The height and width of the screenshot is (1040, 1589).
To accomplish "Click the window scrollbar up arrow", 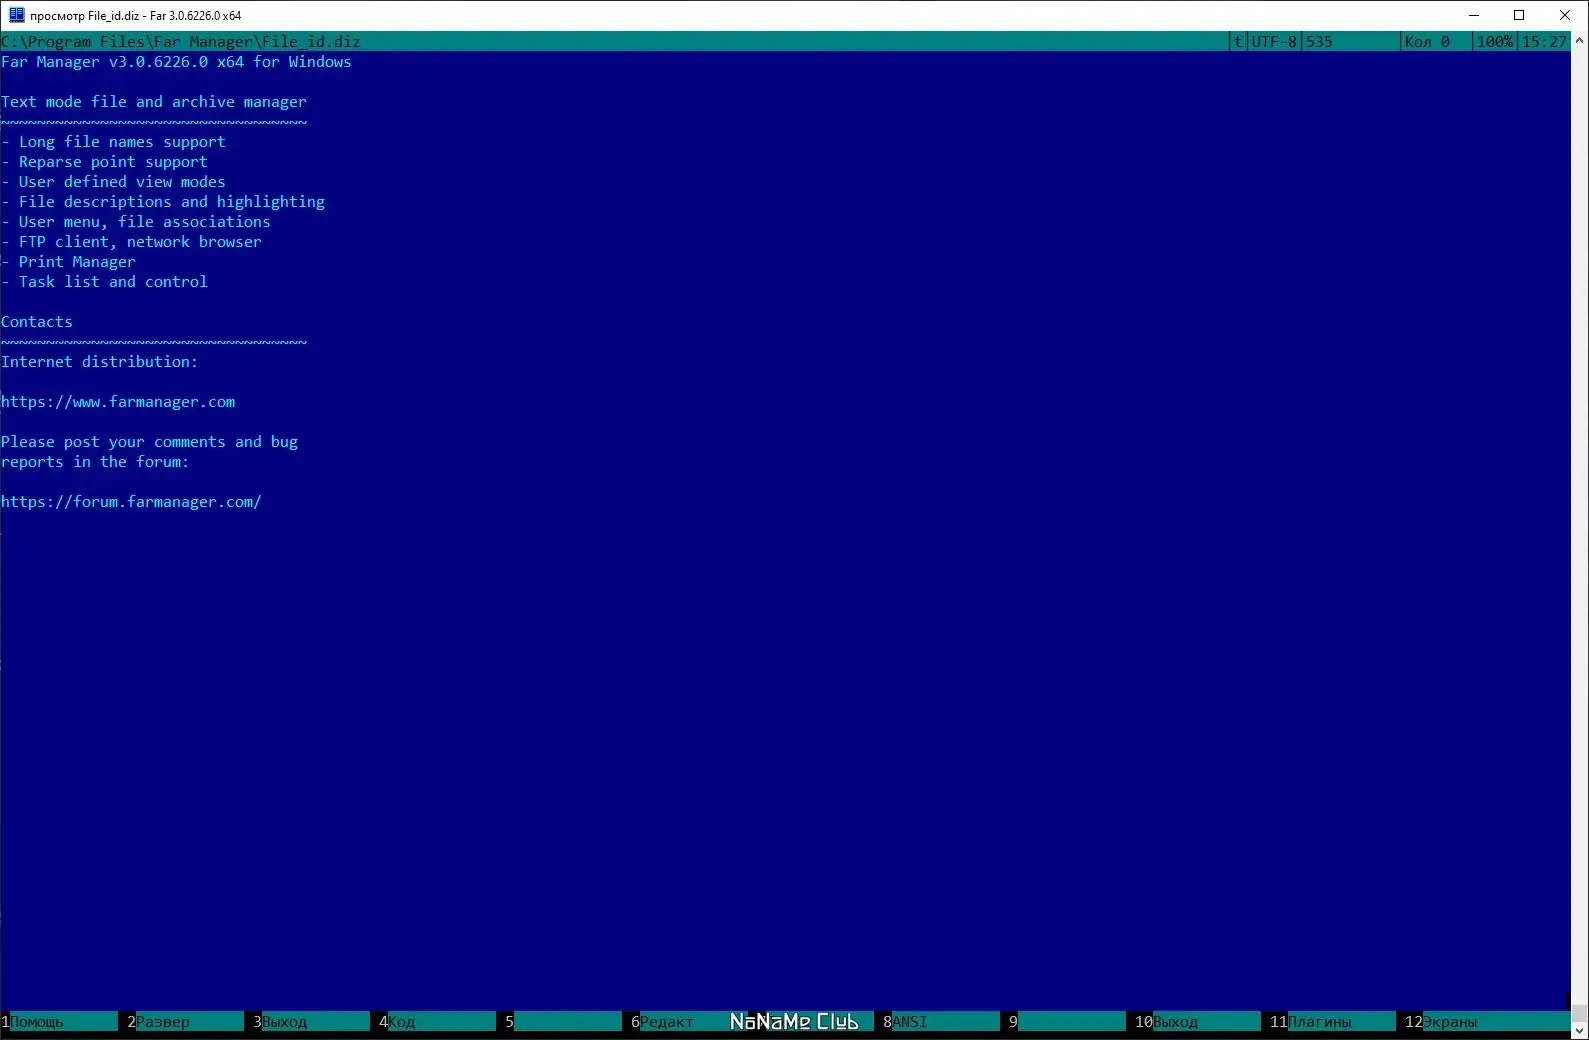I will click(x=1580, y=40).
